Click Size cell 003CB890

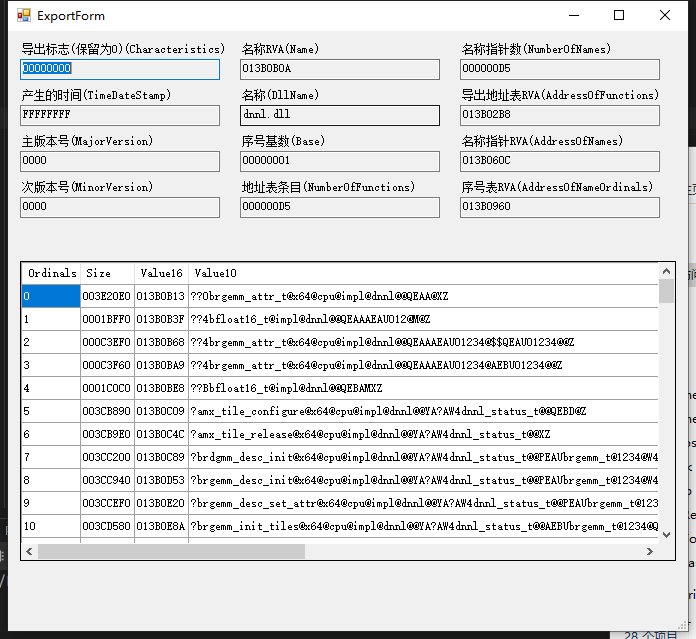107,411
